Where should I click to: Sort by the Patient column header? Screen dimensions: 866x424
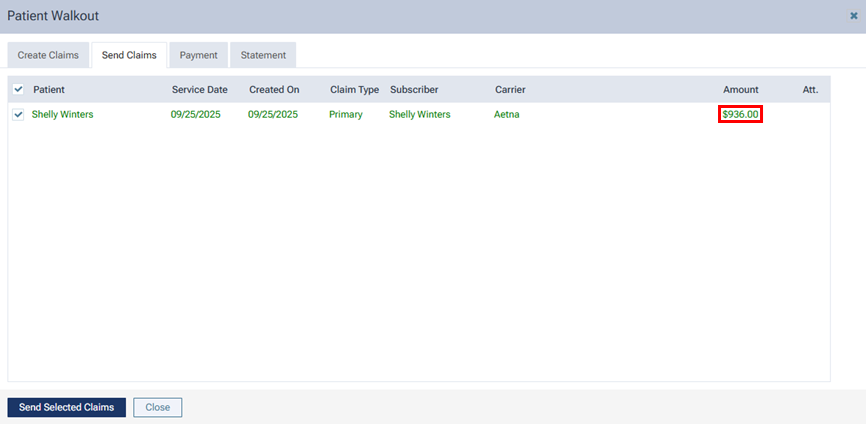pos(49,90)
